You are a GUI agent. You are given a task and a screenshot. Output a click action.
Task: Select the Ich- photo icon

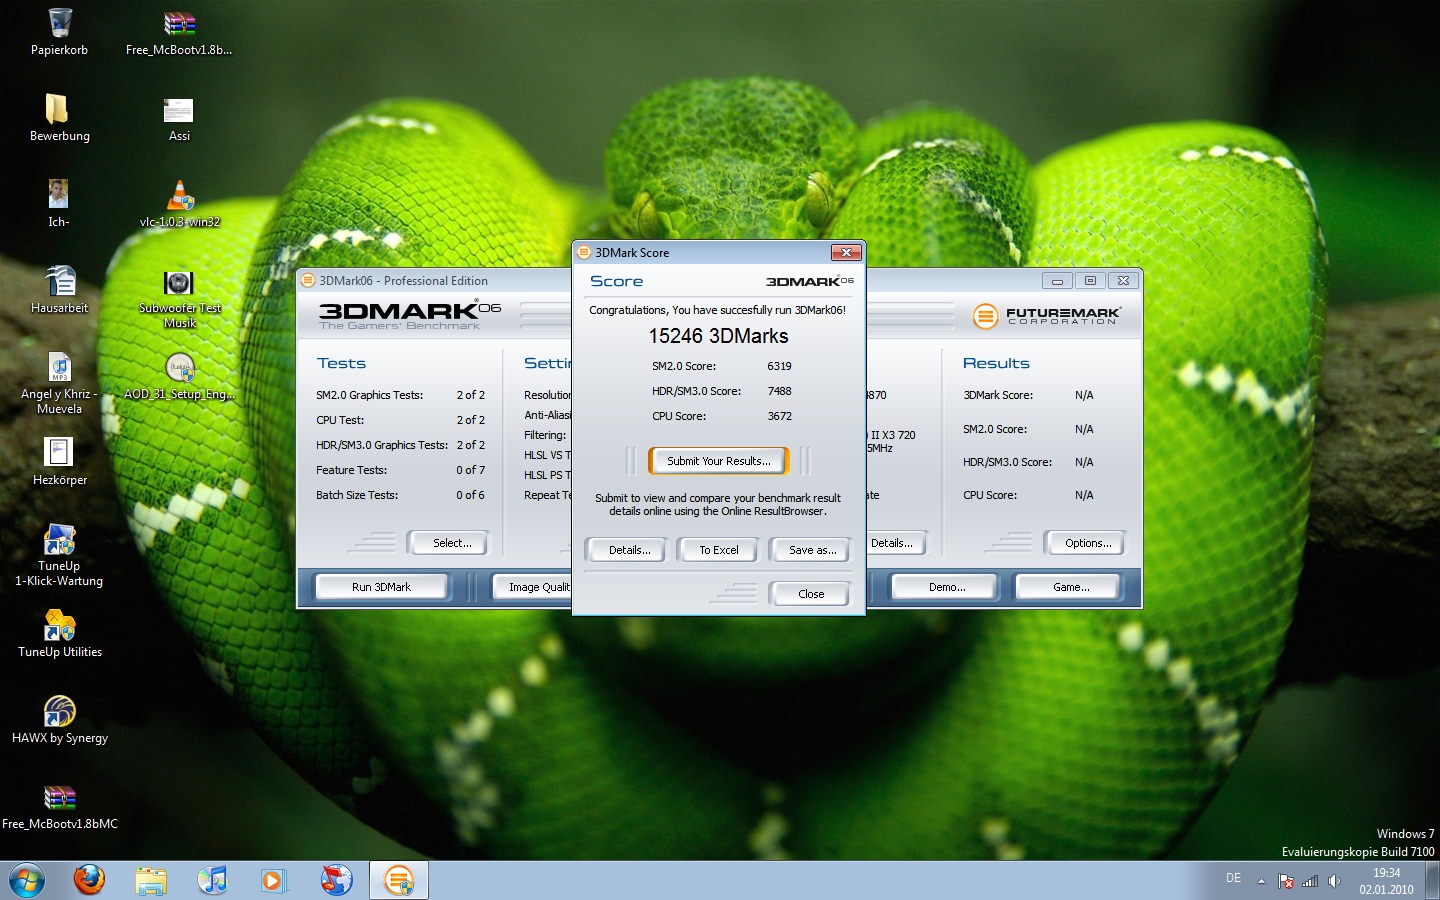point(59,204)
